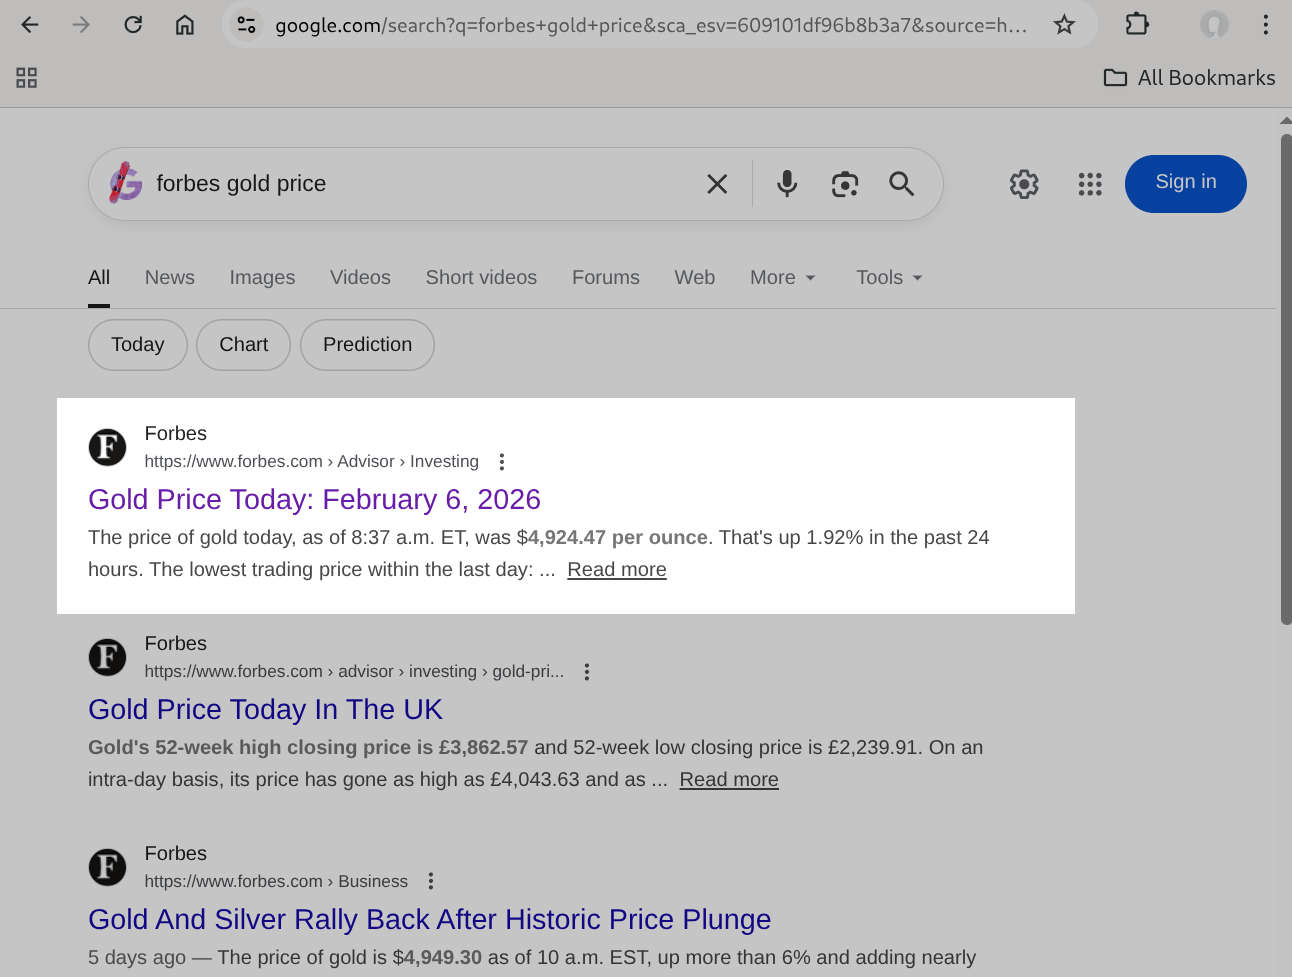Open the Tools dropdown
This screenshot has width=1292, height=977.
tap(887, 277)
